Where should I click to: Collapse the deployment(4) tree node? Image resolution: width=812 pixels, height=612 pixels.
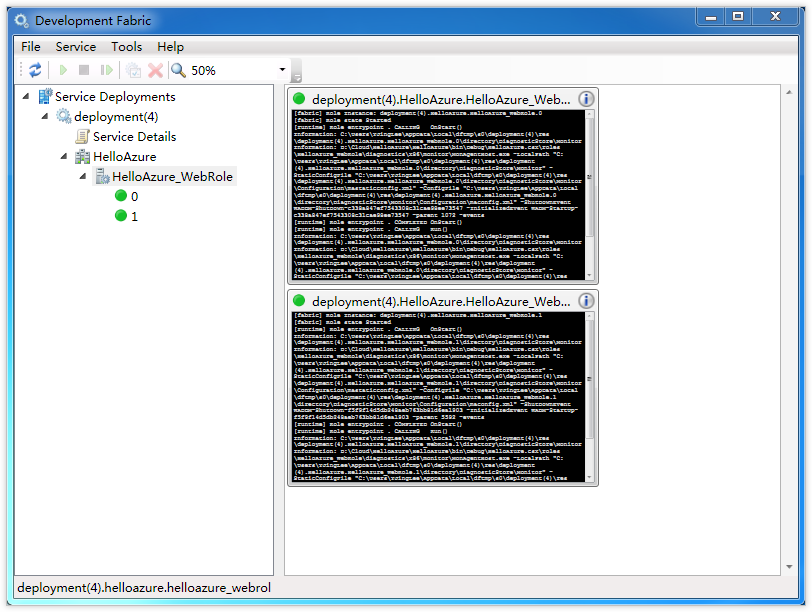[x=45, y=117]
